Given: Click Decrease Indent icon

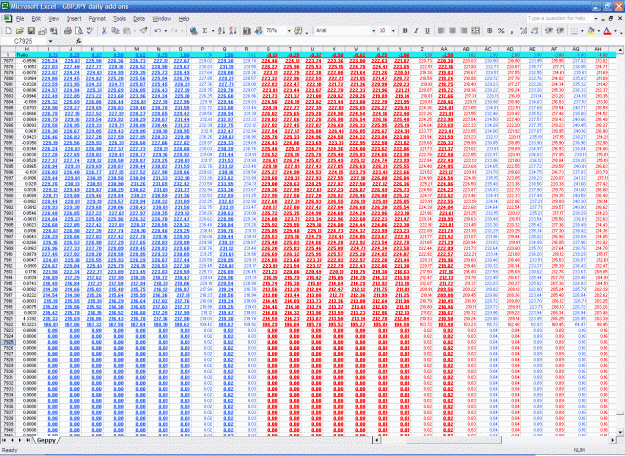Looking at the screenshot, I should (549, 31).
